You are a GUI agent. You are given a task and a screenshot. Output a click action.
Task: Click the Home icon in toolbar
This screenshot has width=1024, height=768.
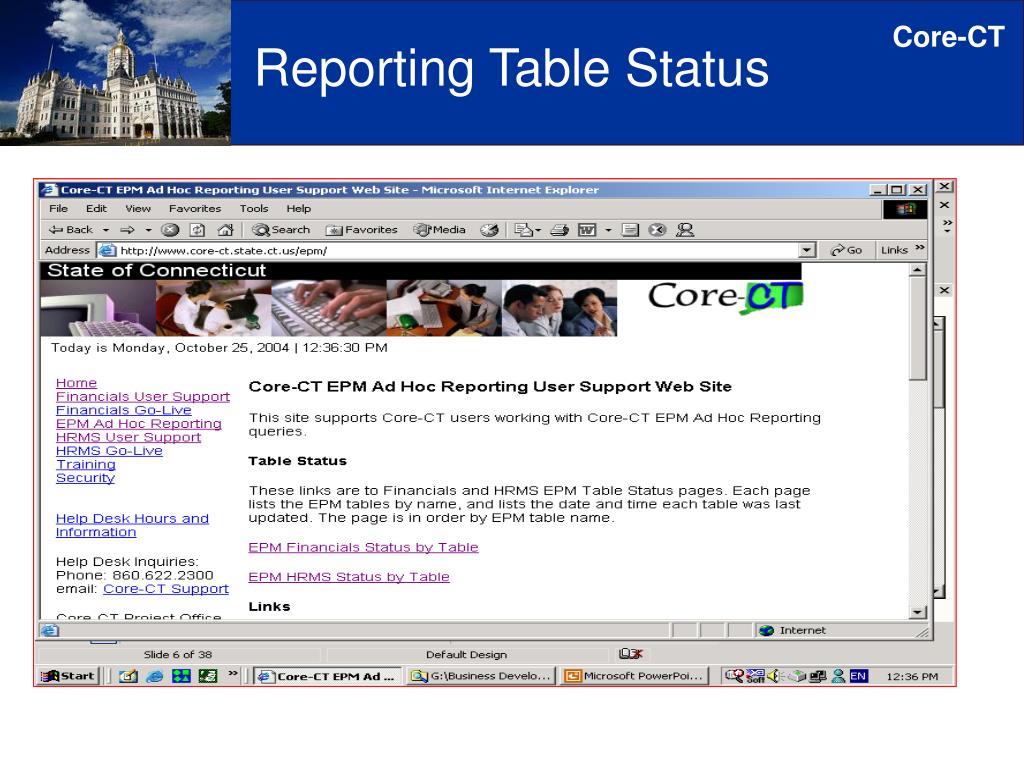(225, 230)
